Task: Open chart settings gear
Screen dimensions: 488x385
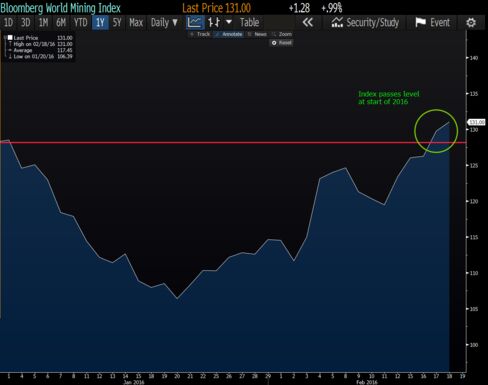Action: click(x=471, y=23)
